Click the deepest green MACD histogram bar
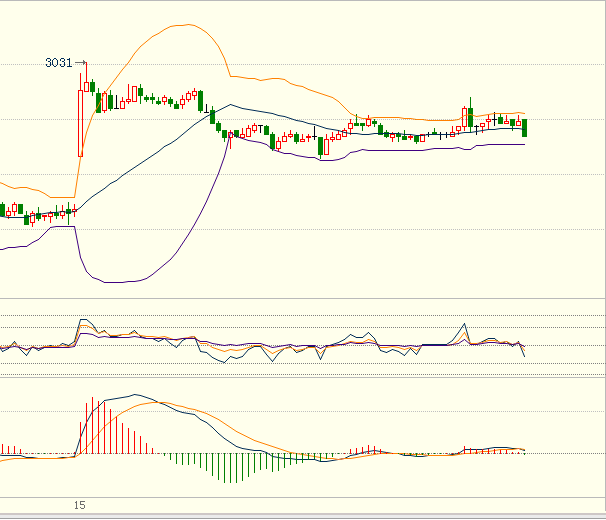Screen dimensions: 606x520 pos(231,468)
